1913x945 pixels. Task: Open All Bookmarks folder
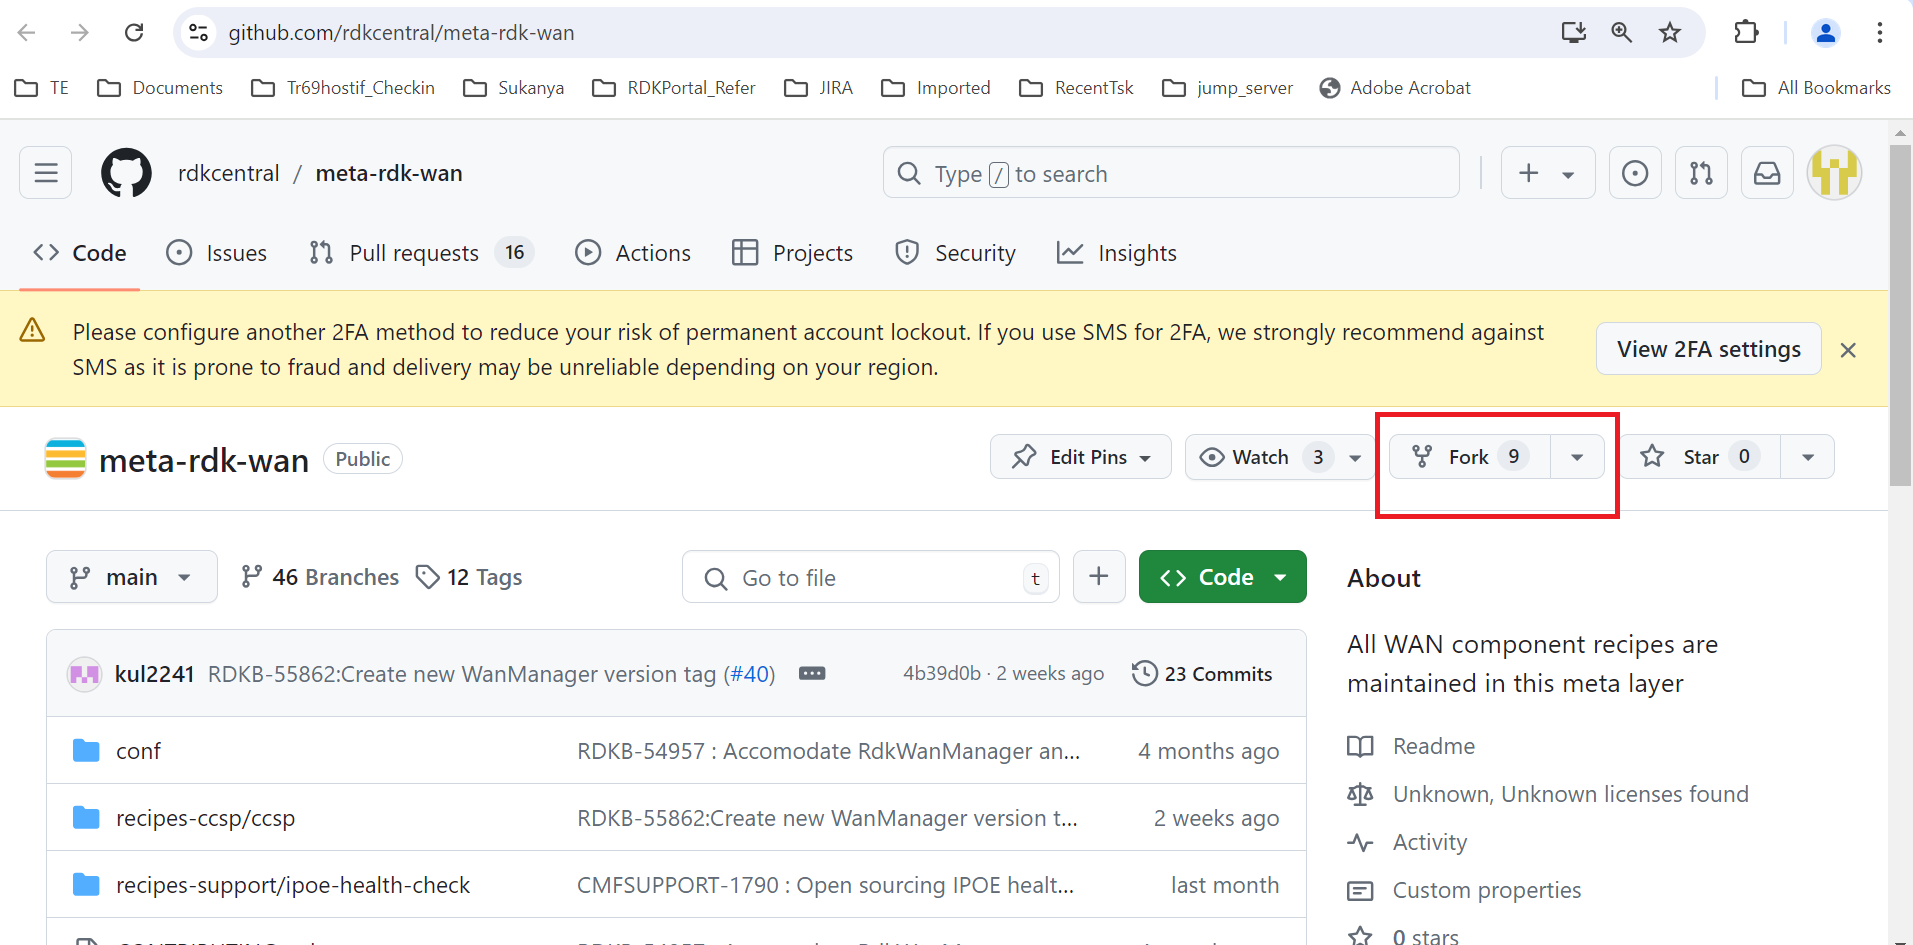[1816, 88]
